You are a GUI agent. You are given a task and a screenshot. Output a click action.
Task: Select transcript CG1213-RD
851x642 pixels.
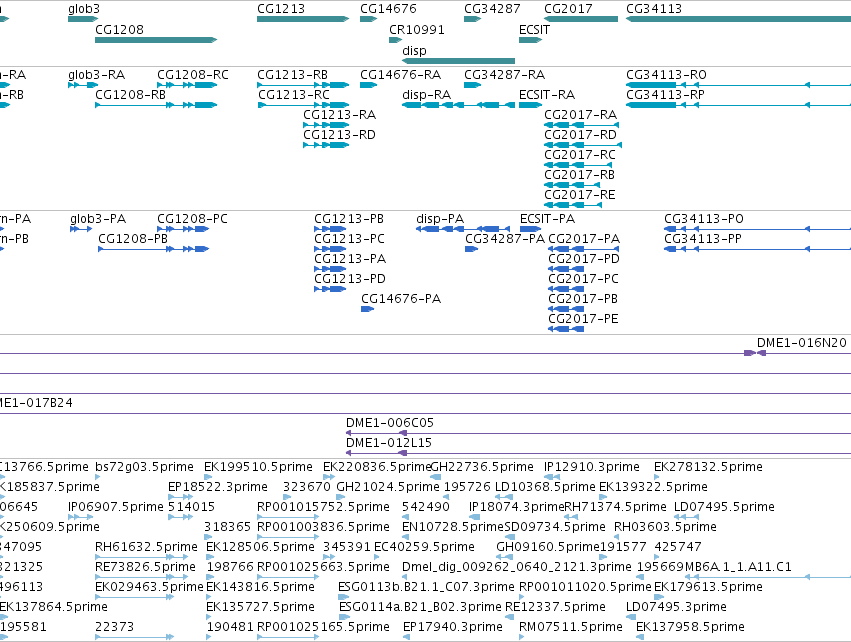[x=339, y=135]
